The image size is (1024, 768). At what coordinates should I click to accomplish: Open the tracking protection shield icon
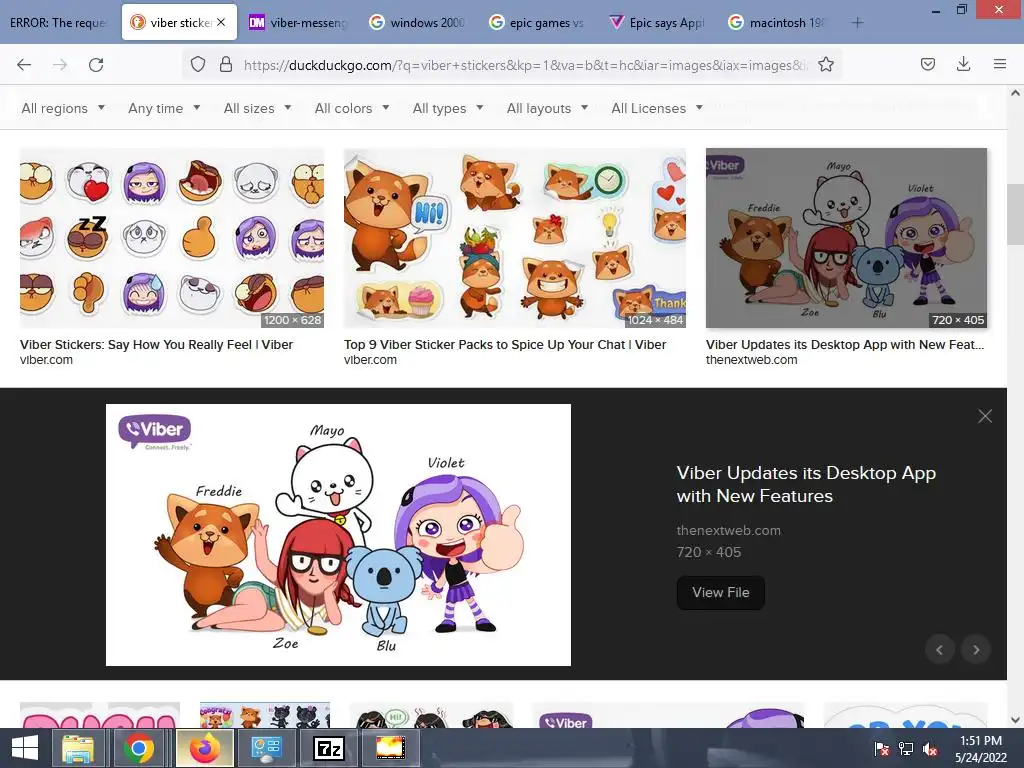198,65
